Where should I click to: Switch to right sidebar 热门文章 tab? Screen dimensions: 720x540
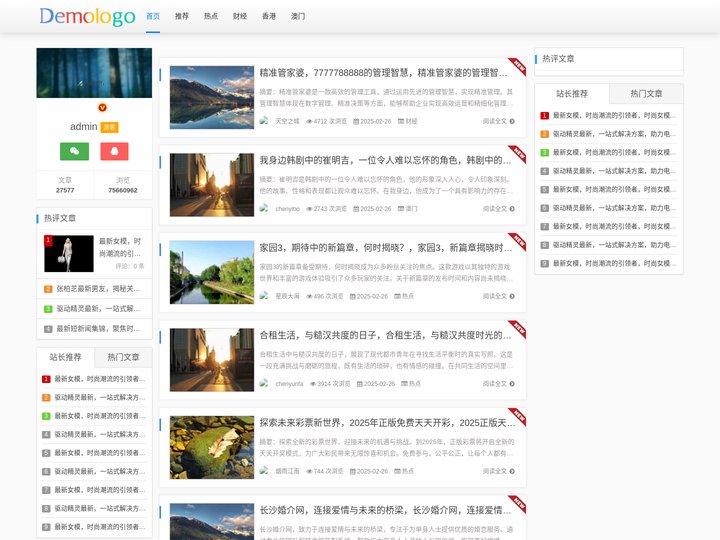pyautogui.click(x=646, y=94)
